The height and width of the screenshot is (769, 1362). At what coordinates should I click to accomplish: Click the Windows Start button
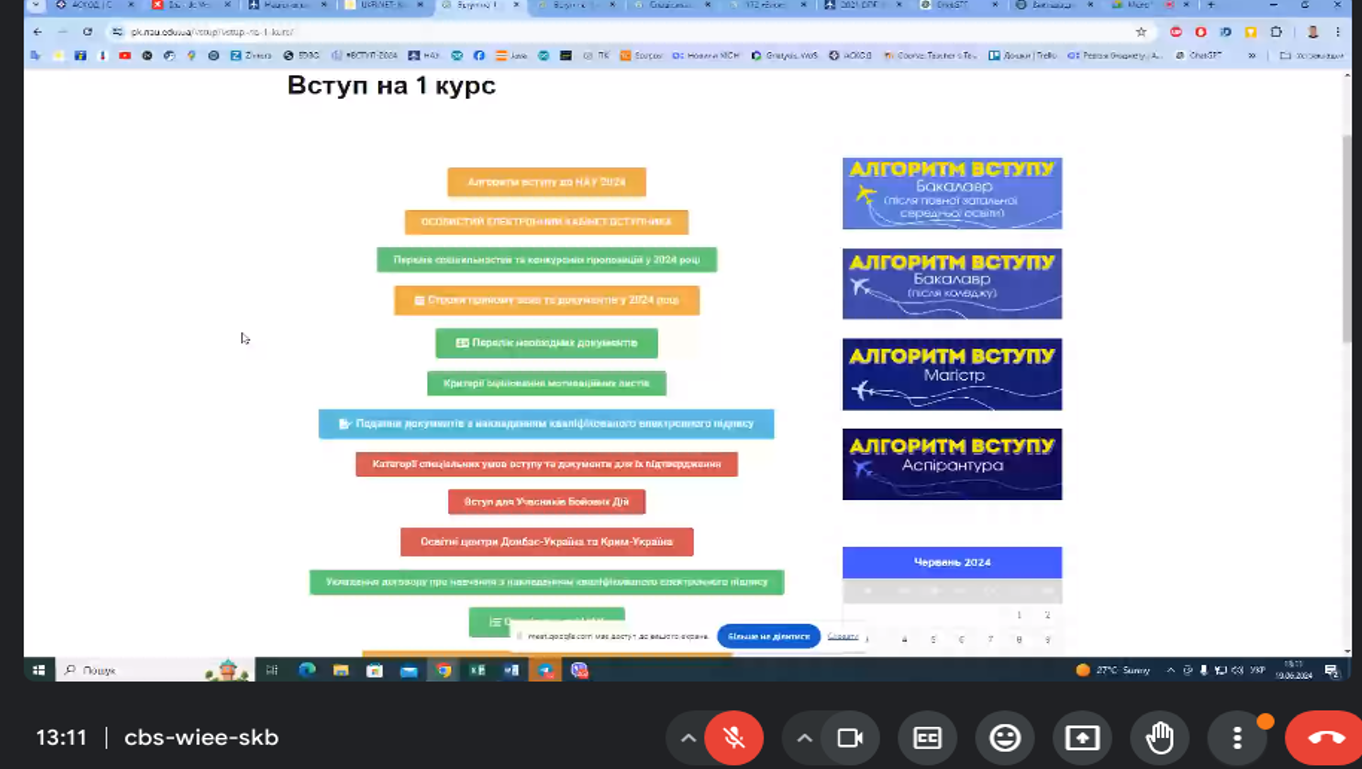[38, 670]
